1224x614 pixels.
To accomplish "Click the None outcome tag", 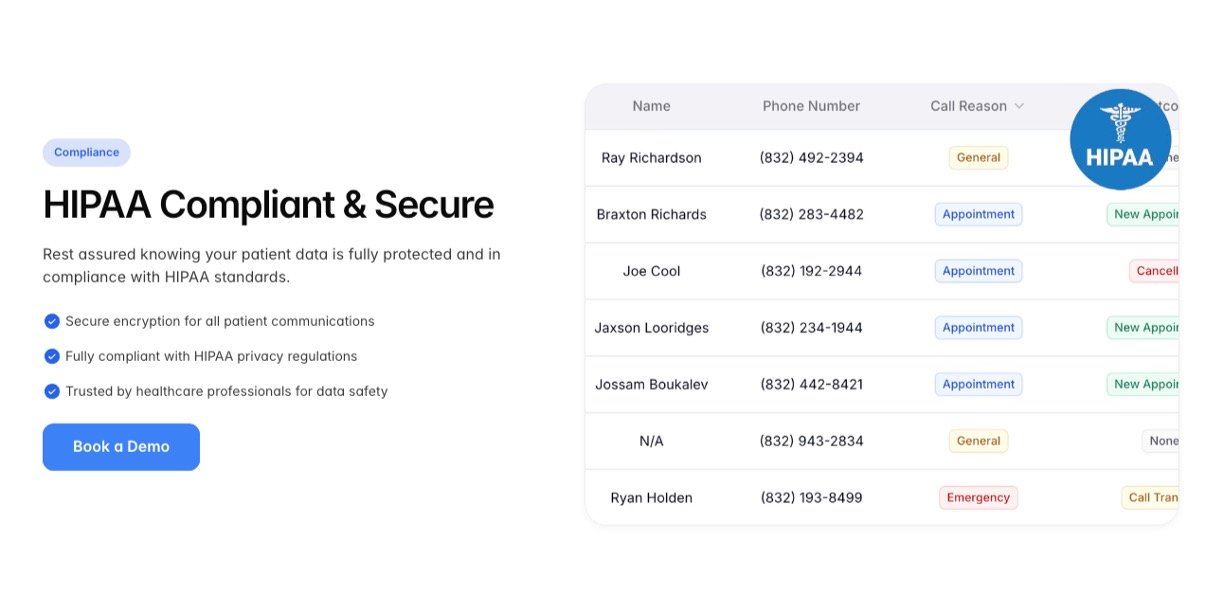I will (1162, 441).
